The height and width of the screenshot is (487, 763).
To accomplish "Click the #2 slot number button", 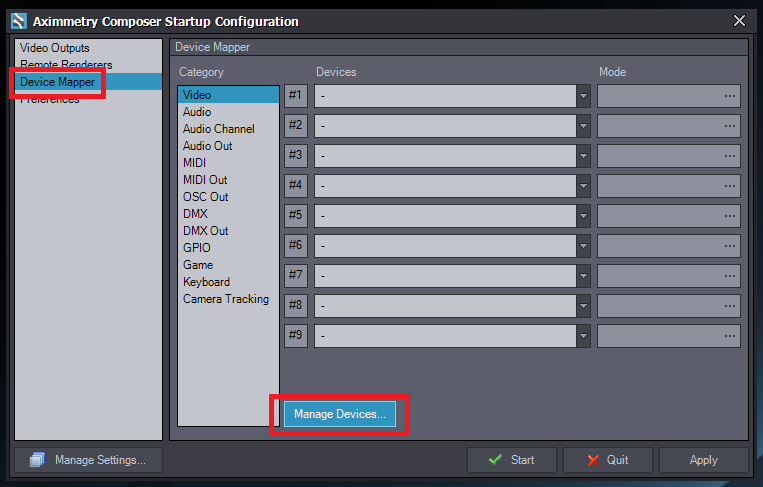I will [x=296, y=126].
